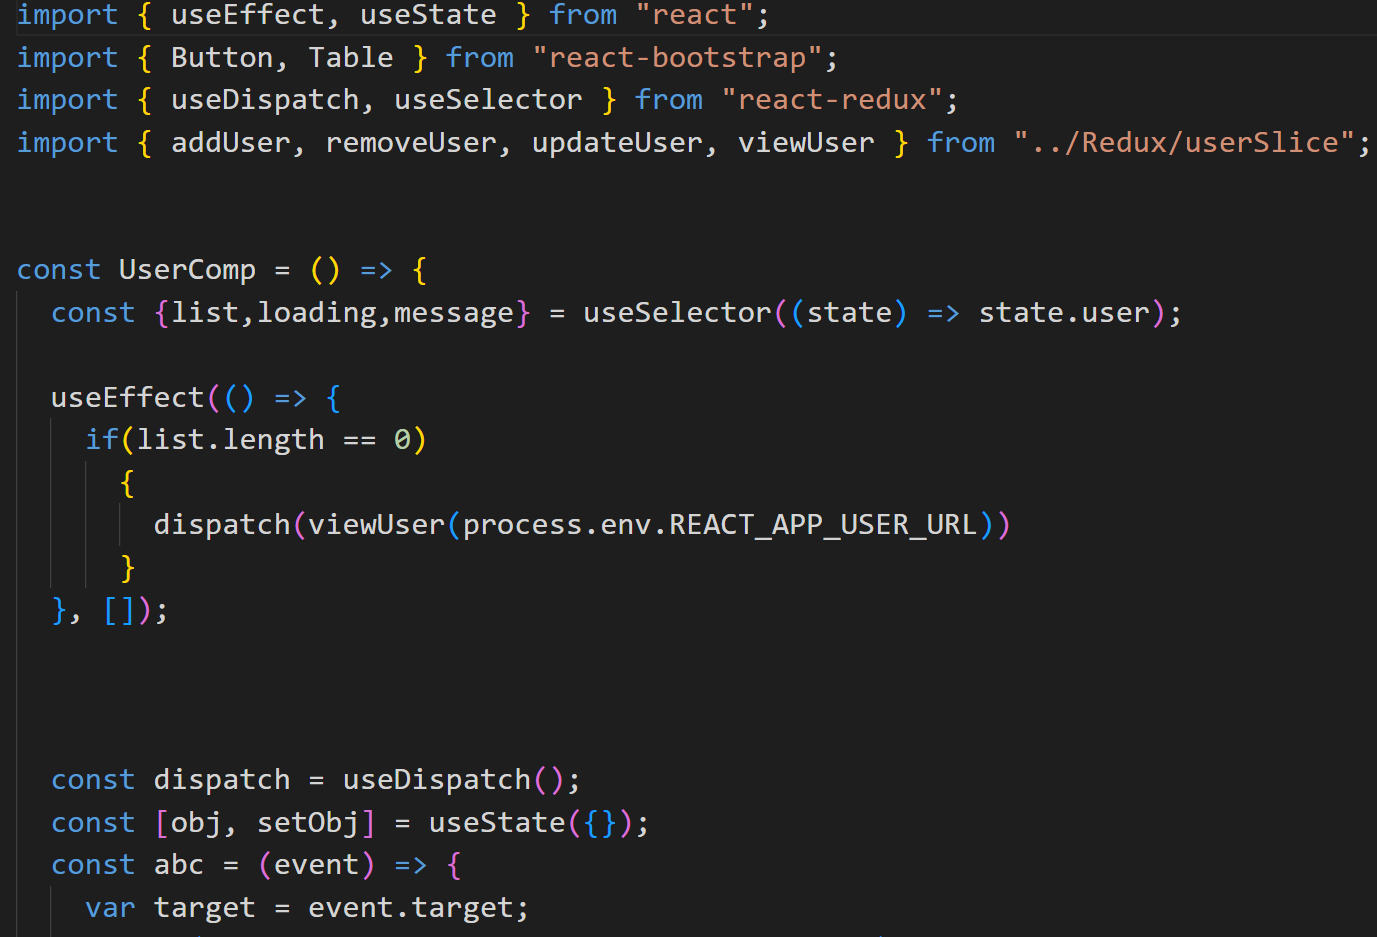Click event.target on the var target line
Image resolution: width=1377 pixels, height=937 pixels.
[411, 908]
